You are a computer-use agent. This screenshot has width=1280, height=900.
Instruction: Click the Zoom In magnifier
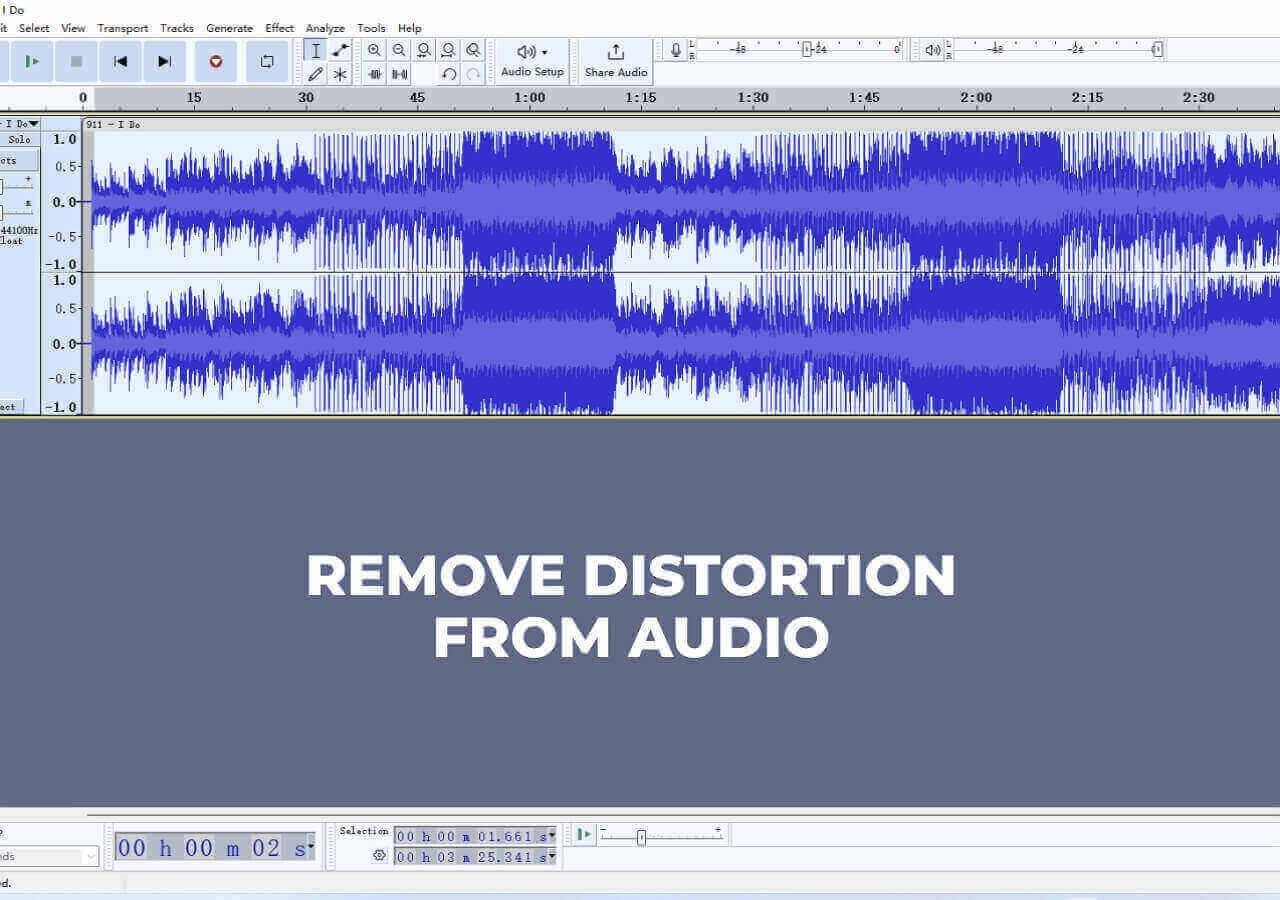pos(374,50)
